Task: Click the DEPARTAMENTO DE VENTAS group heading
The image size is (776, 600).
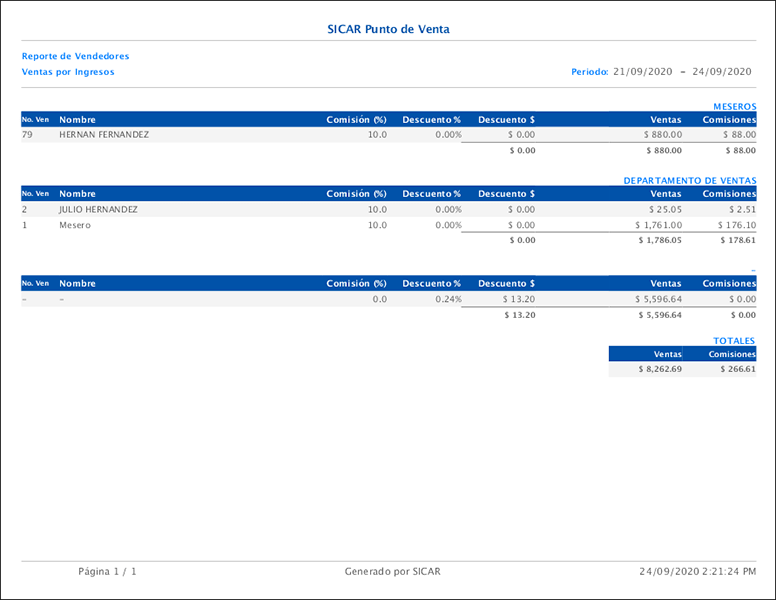Action: tap(689, 181)
